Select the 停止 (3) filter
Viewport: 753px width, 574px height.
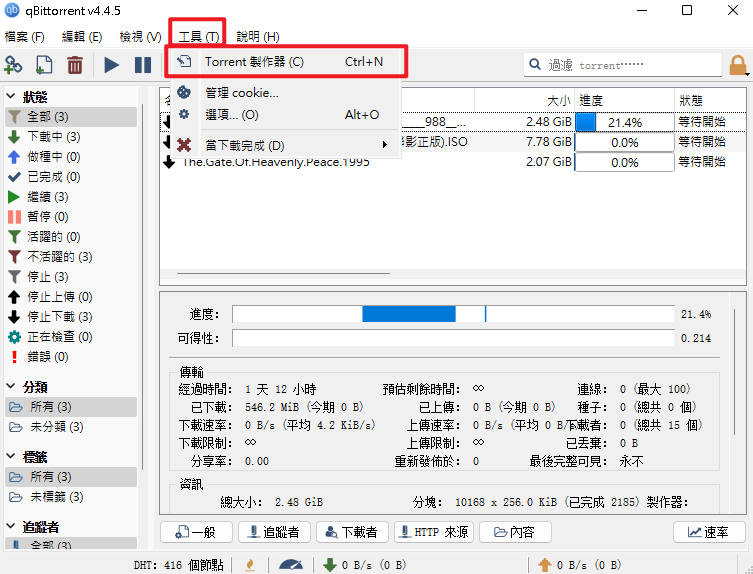click(71, 277)
